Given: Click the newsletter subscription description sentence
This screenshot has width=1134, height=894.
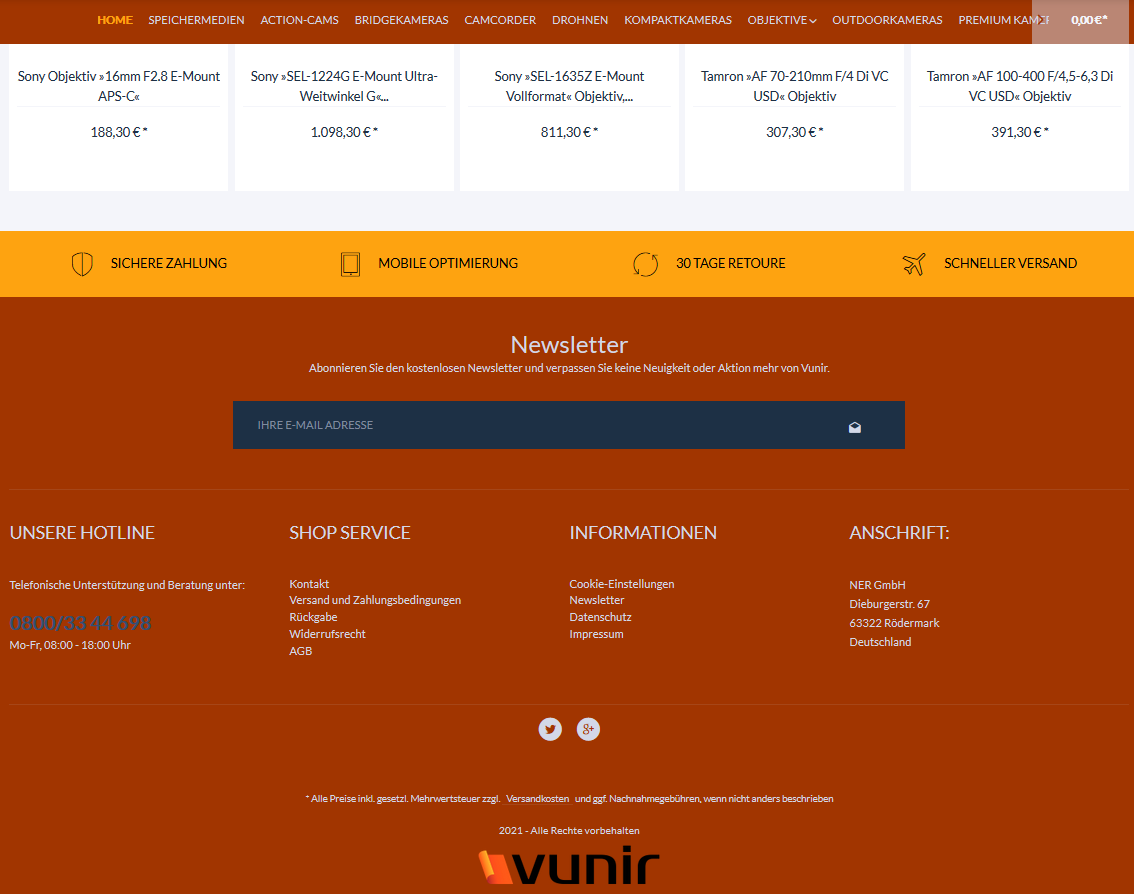Looking at the screenshot, I should (569, 368).
